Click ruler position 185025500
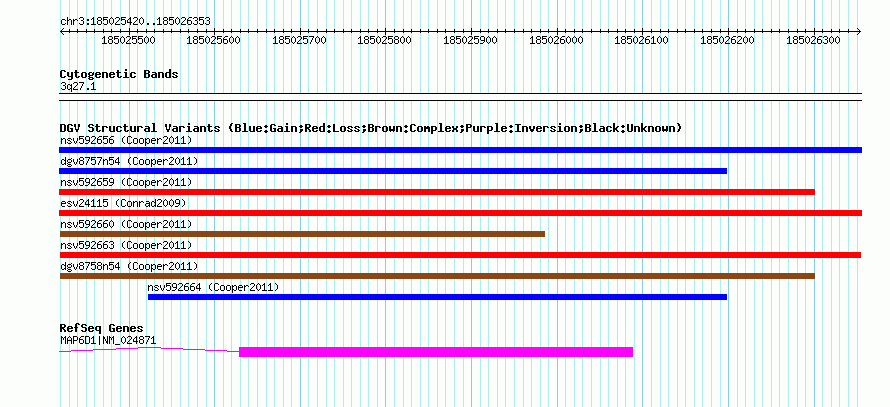 coord(129,40)
